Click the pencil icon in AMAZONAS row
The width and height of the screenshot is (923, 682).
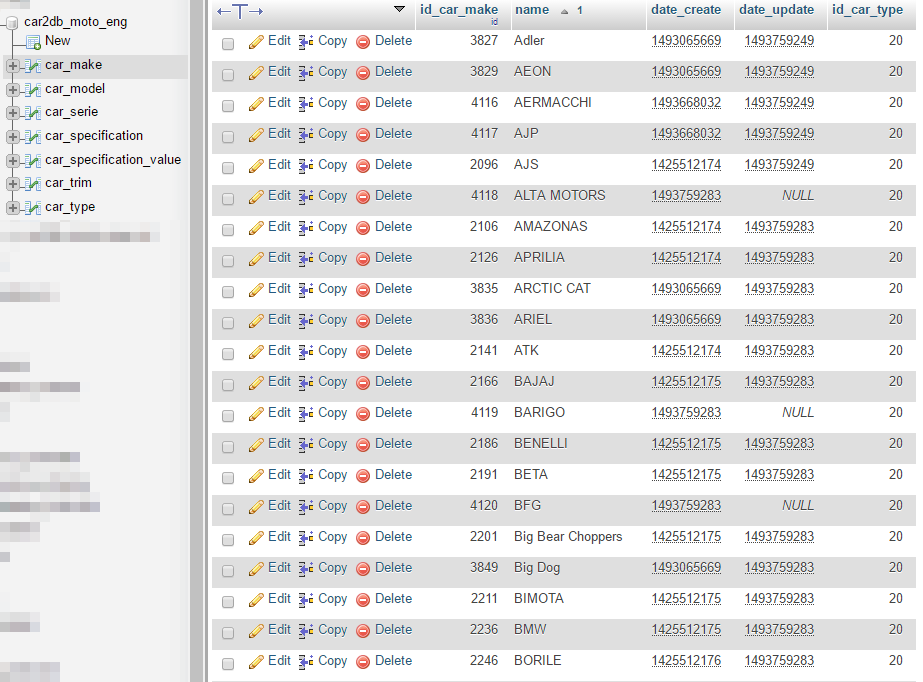coord(256,228)
